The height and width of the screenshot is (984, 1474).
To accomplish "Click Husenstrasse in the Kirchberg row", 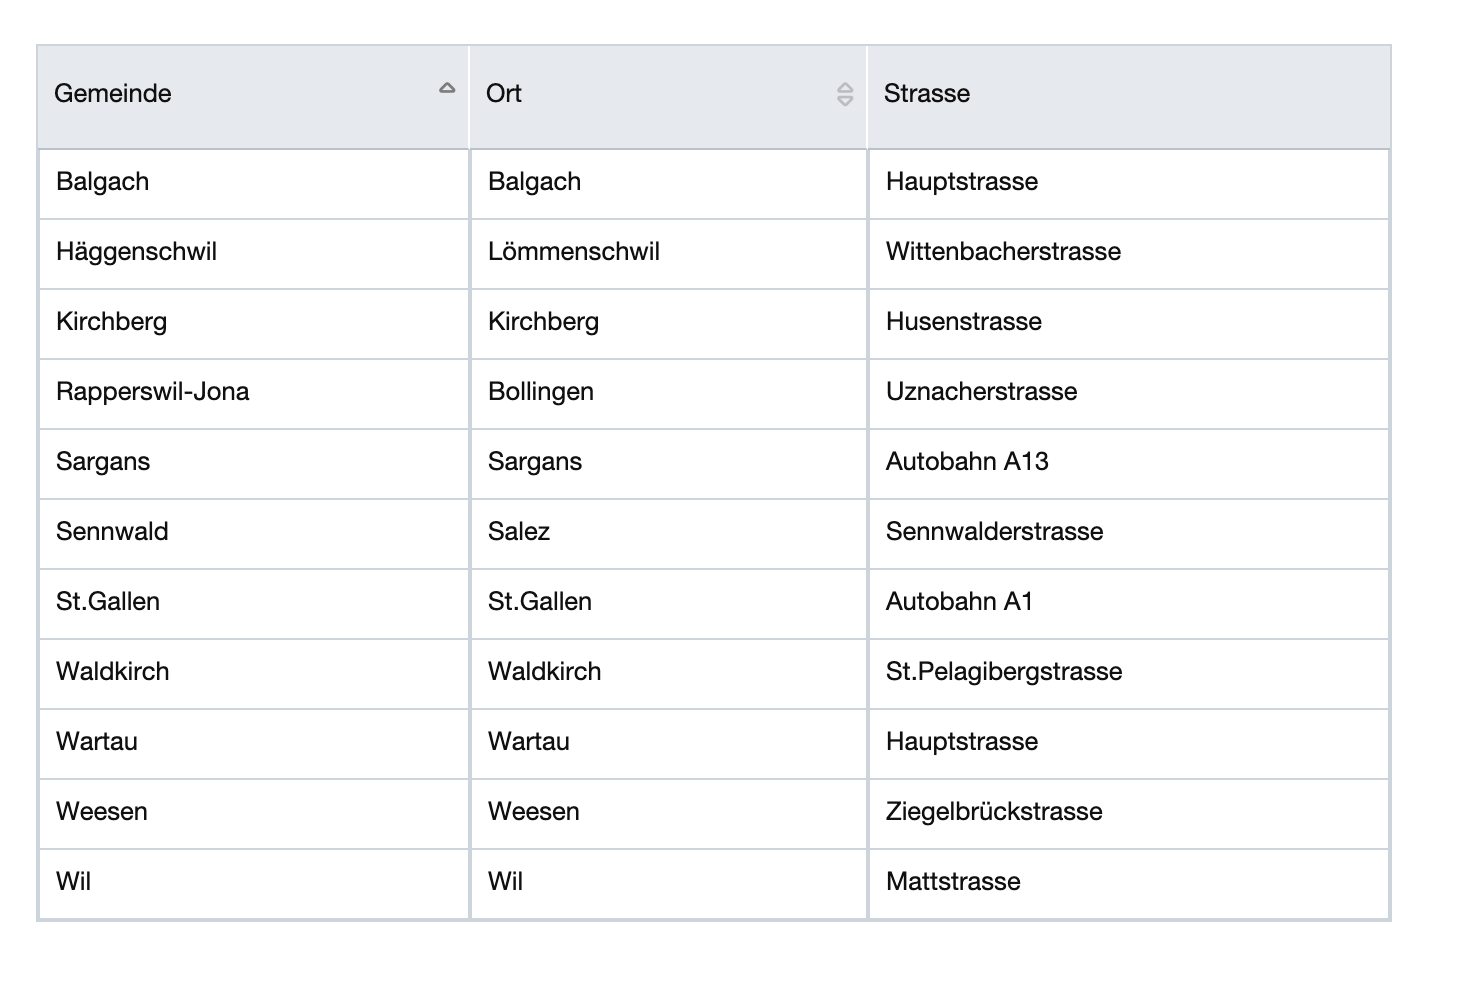I will pyautogui.click(x=964, y=322).
